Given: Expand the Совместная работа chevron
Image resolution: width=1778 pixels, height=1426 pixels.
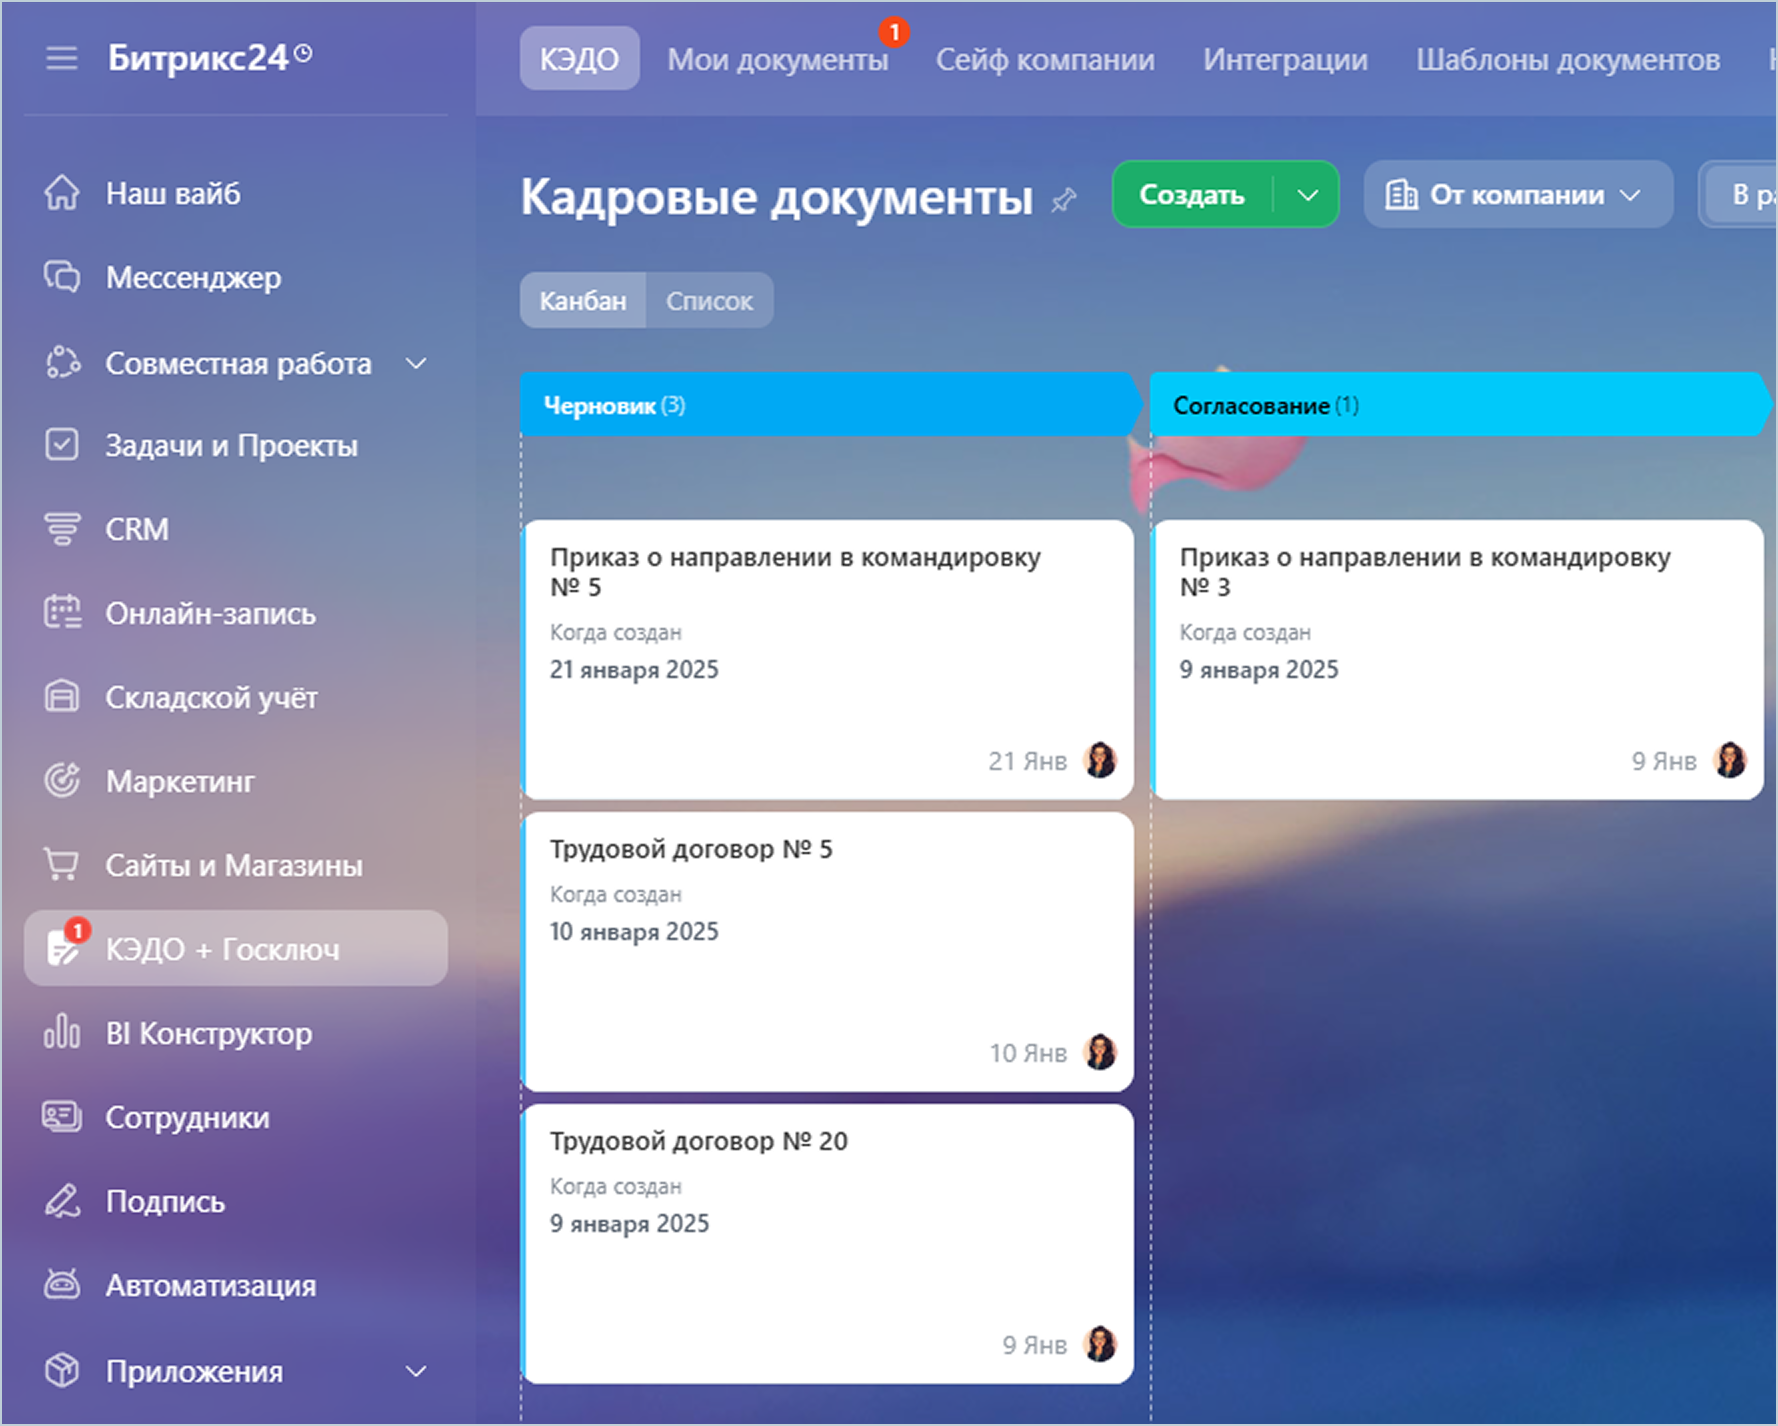Looking at the screenshot, I should coord(416,363).
